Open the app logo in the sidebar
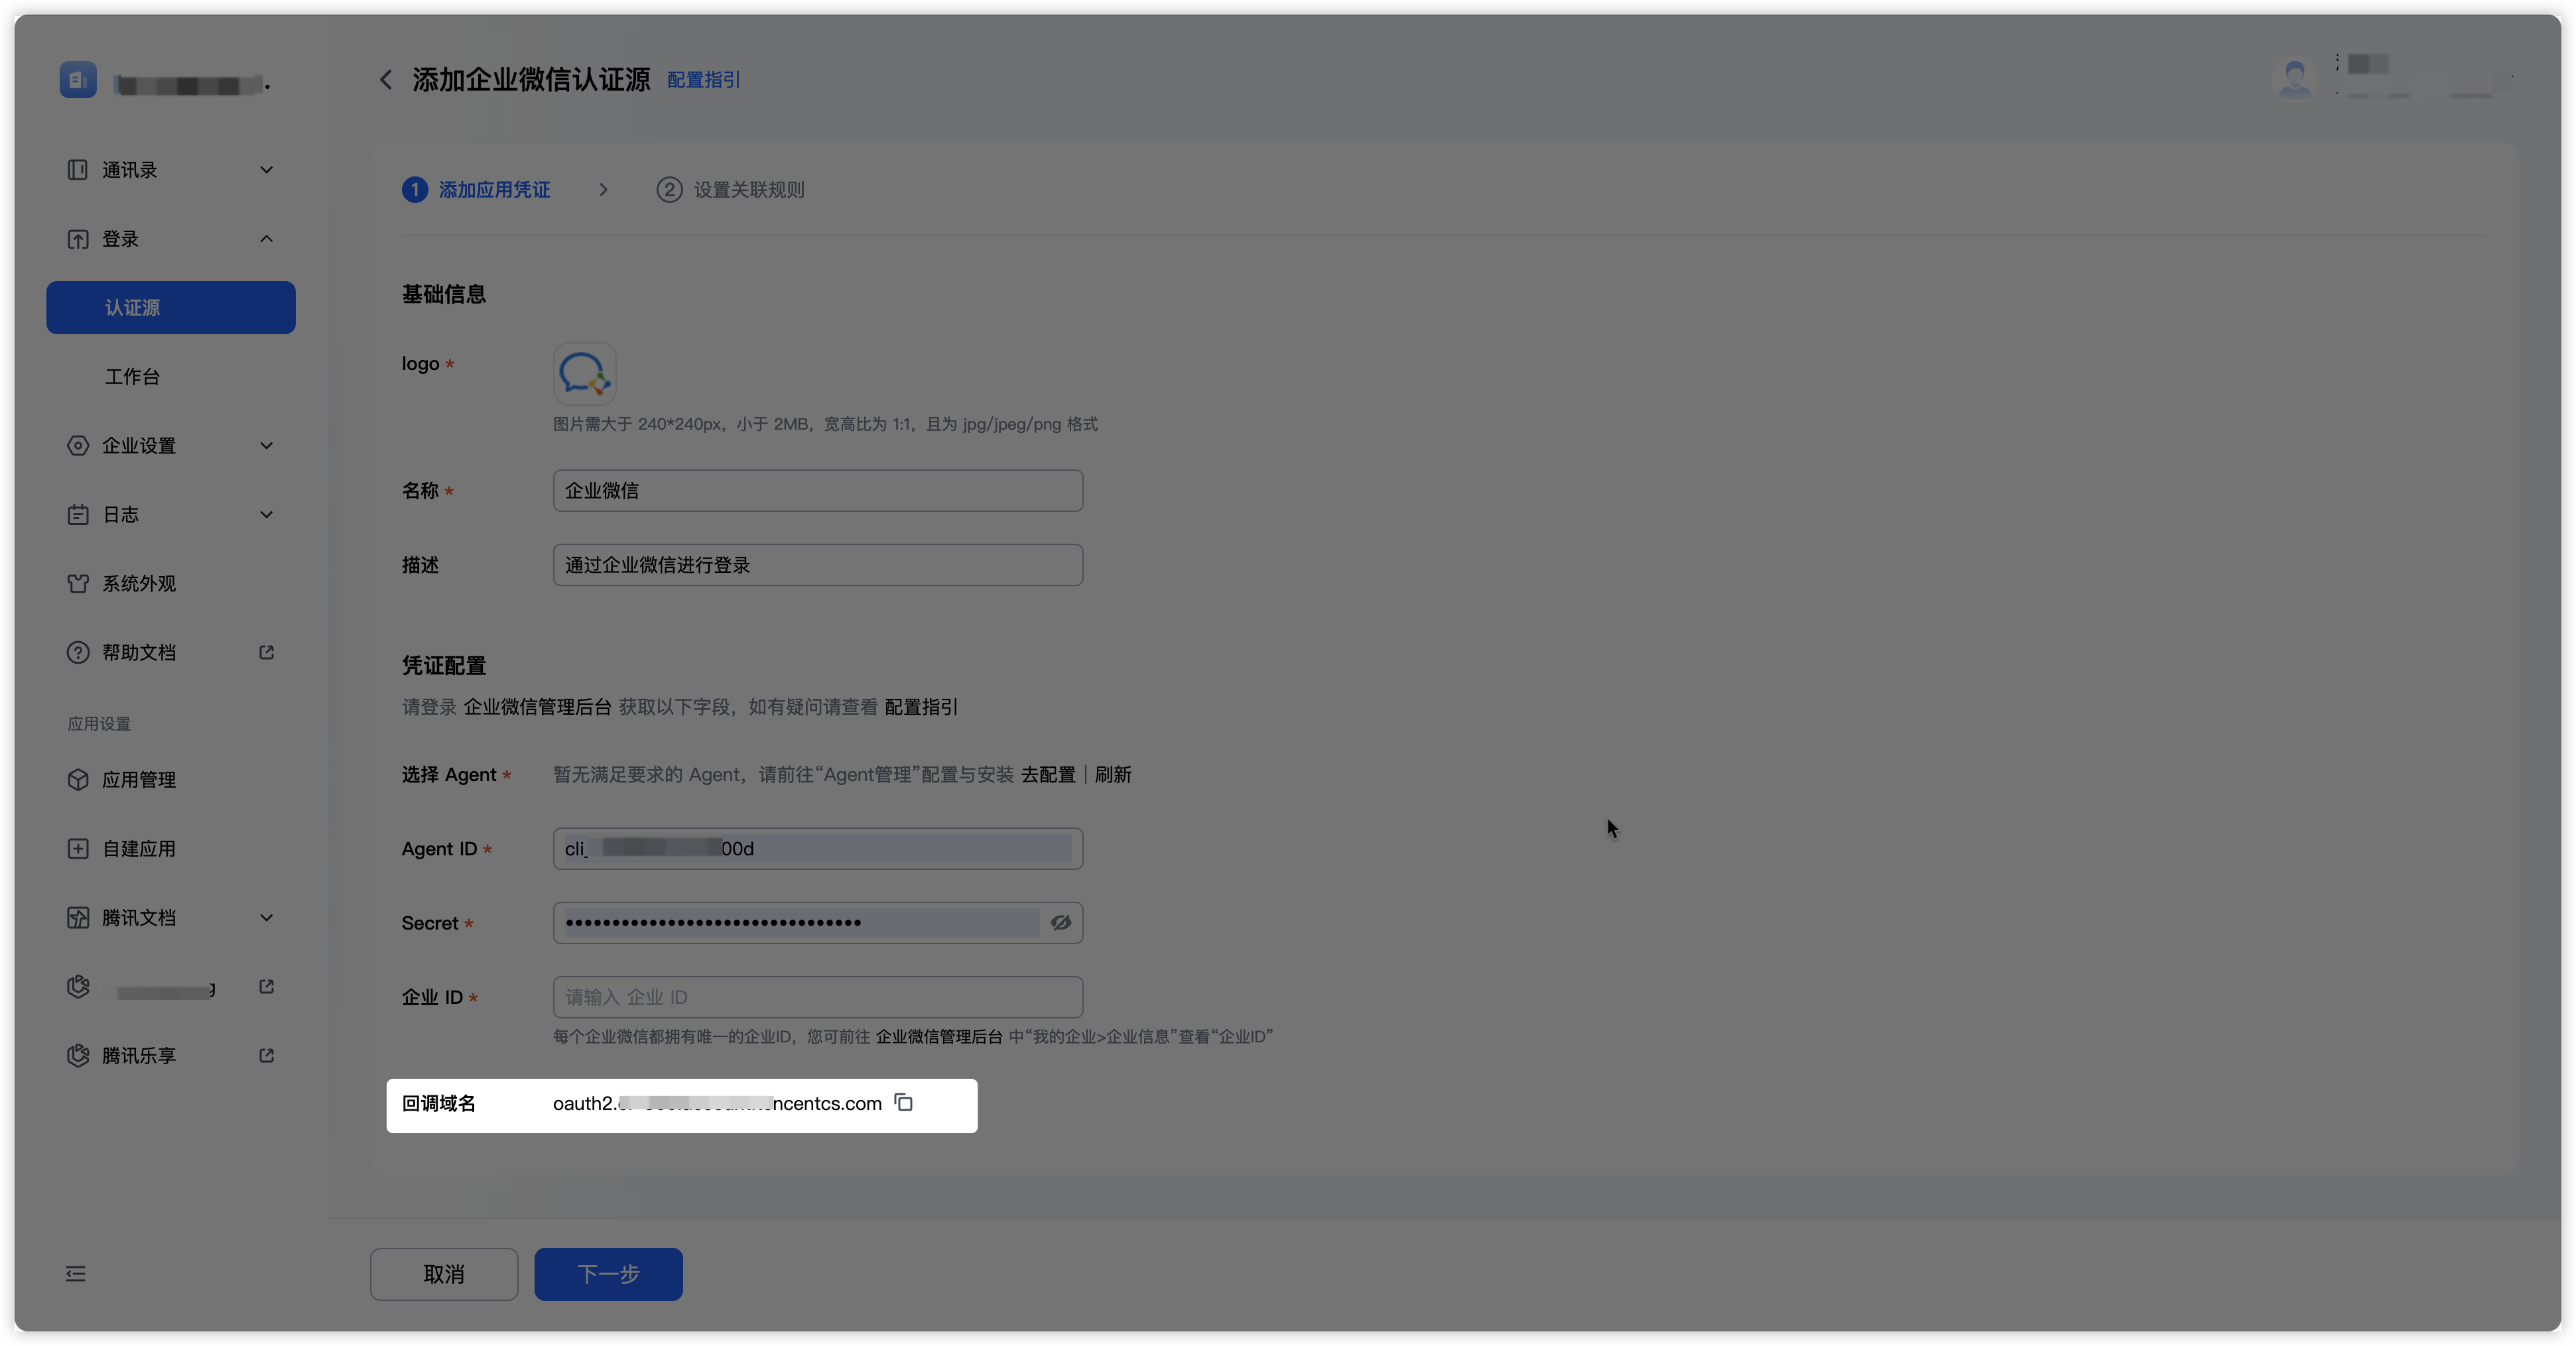 [78, 80]
